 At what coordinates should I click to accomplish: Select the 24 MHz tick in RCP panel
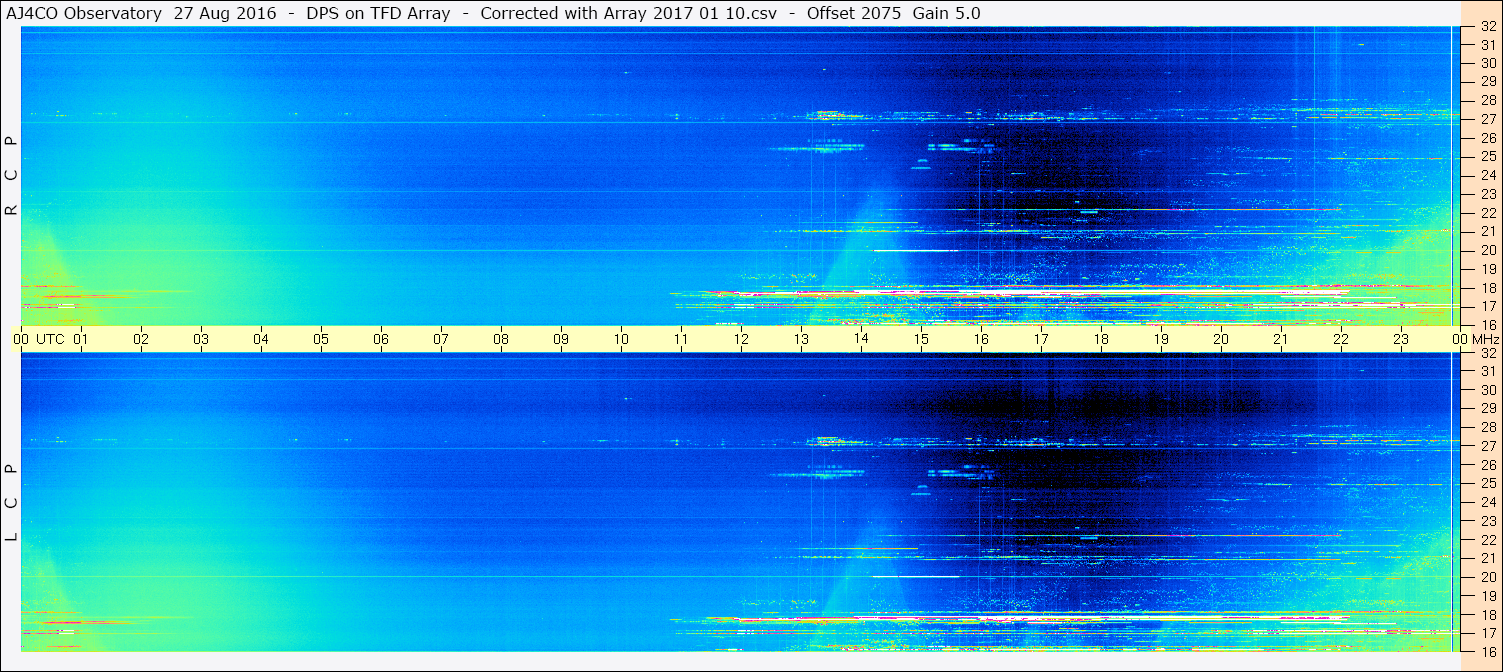(1487, 176)
